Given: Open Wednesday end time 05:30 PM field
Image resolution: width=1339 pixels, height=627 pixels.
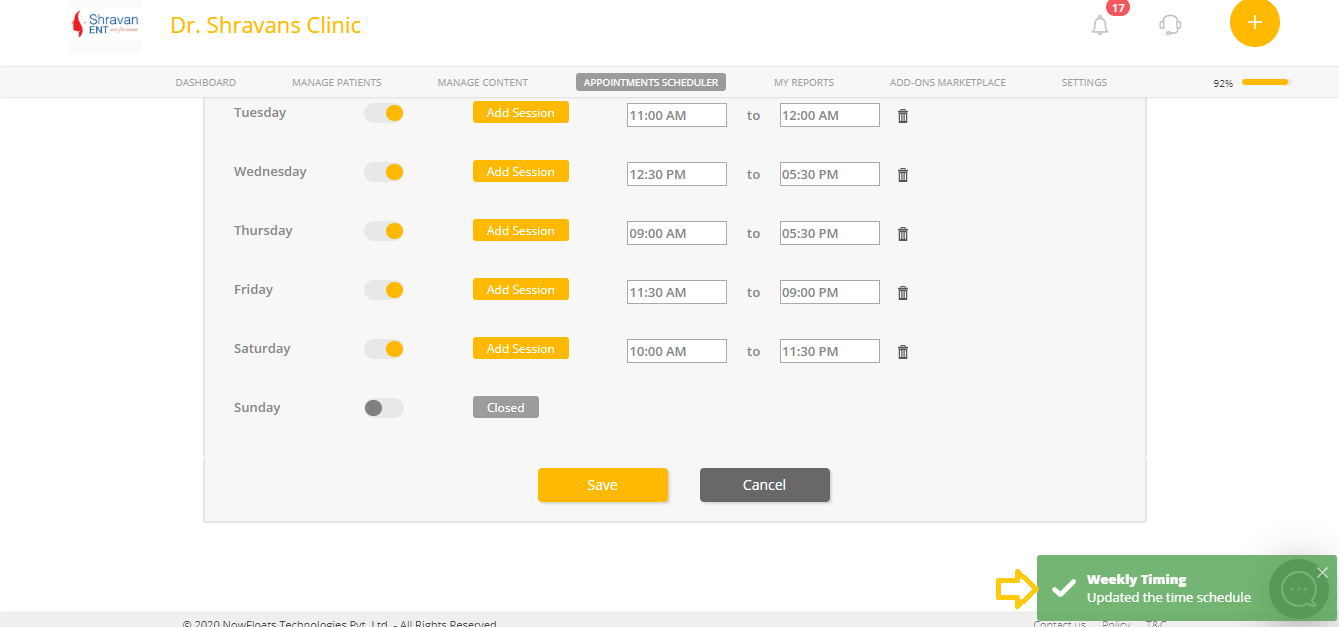Looking at the screenshot, I should [830, 174].
